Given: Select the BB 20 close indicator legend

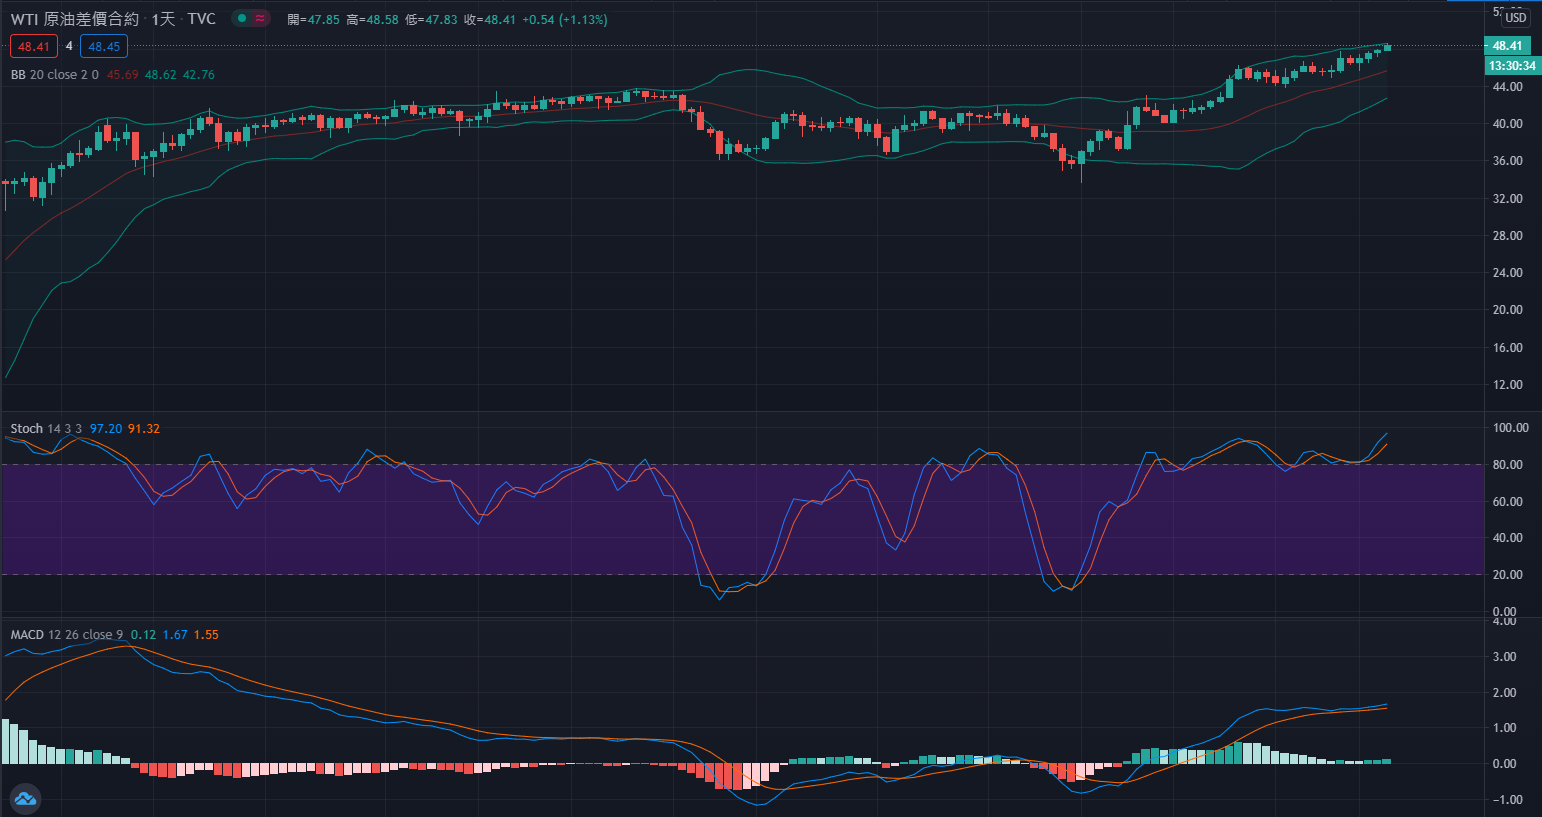Looking at the screenshot, I should click(54, 75).
